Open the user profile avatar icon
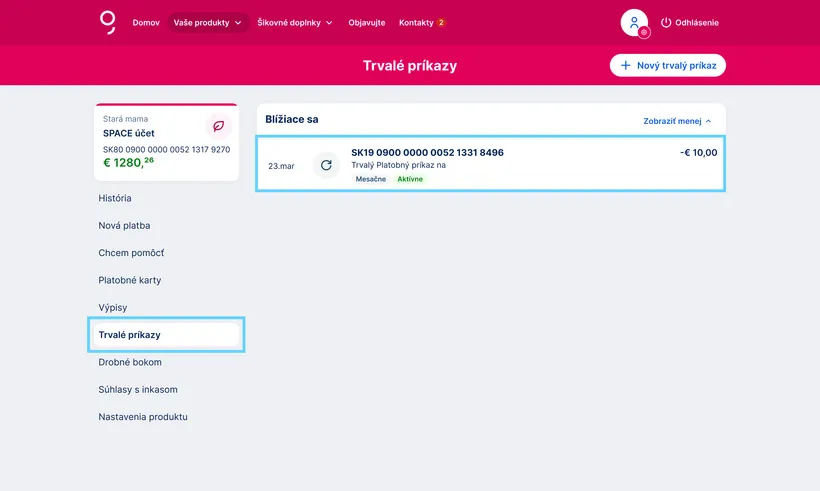 tap(633, 21)
